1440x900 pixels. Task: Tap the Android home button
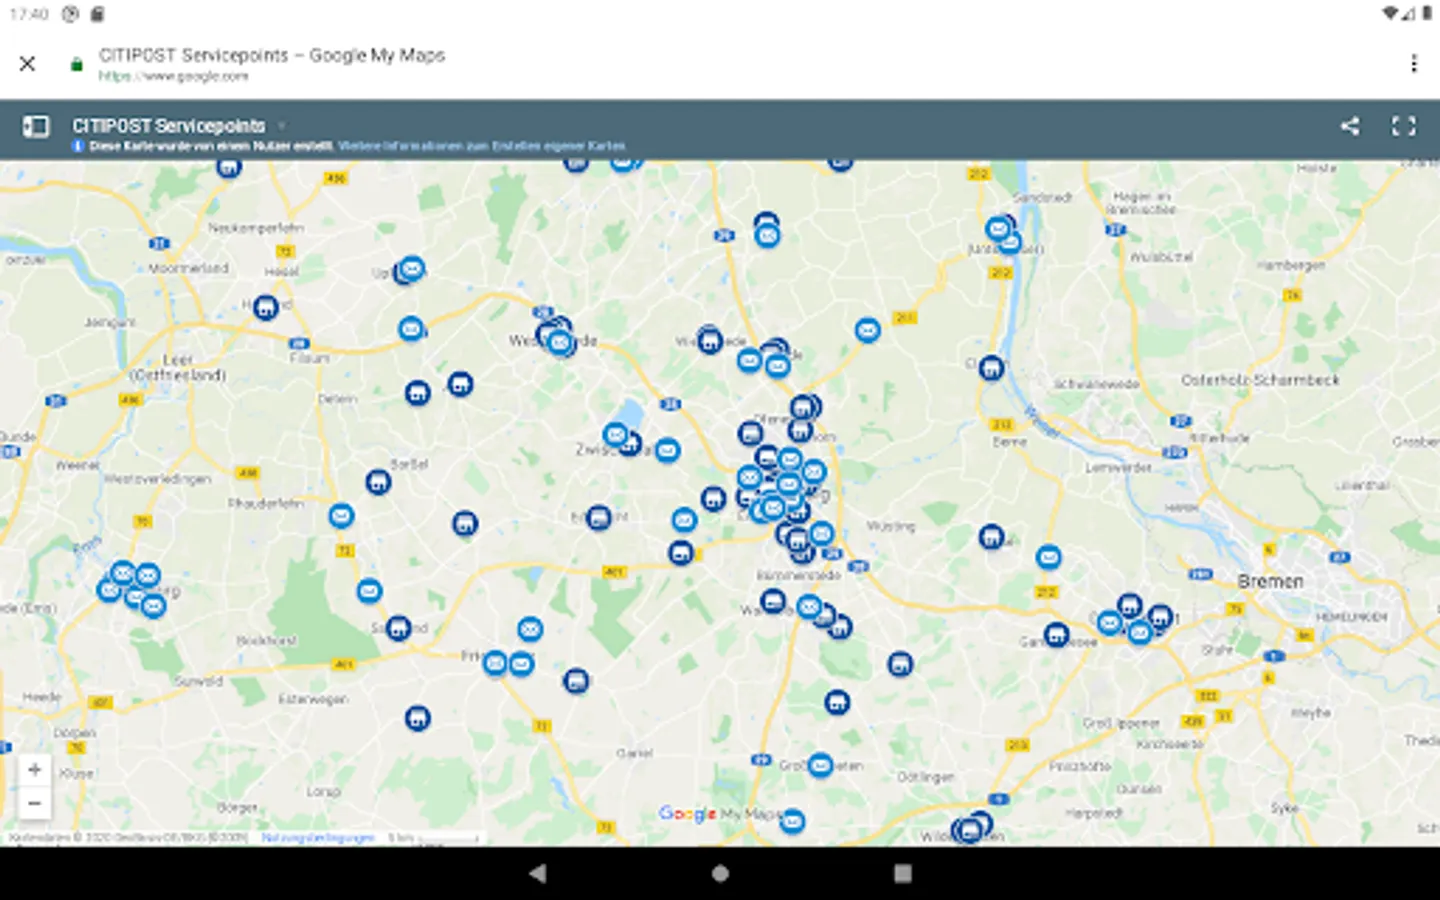point(720,873)
